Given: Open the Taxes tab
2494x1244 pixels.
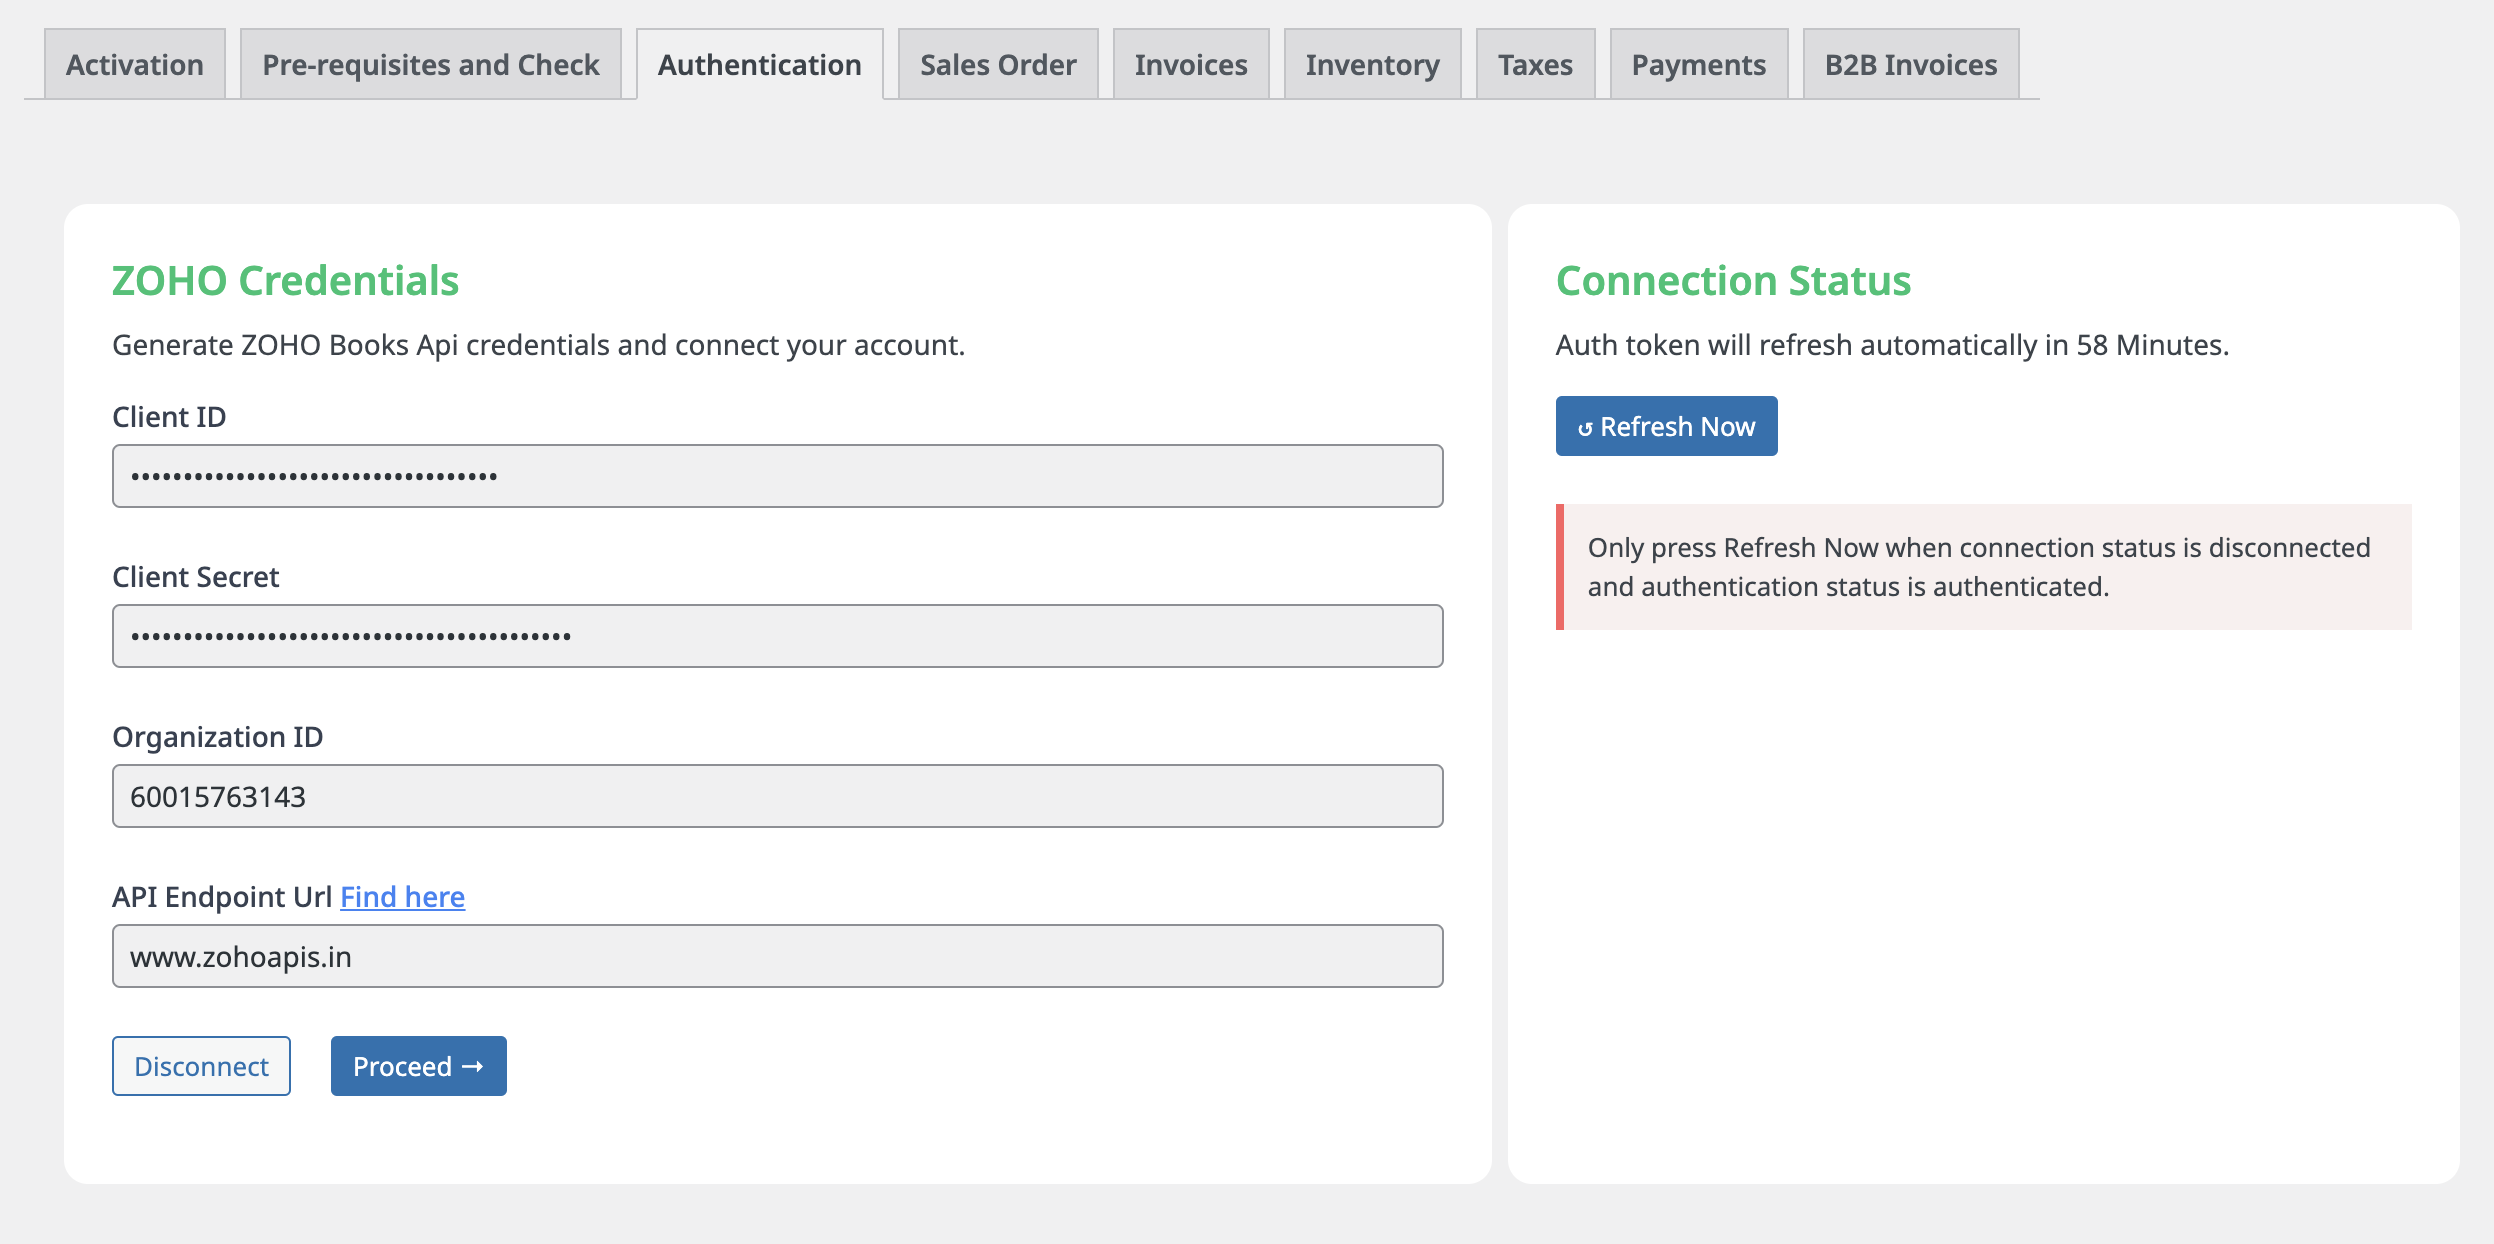Looking at the screenshot, I should coord(1535,65).
